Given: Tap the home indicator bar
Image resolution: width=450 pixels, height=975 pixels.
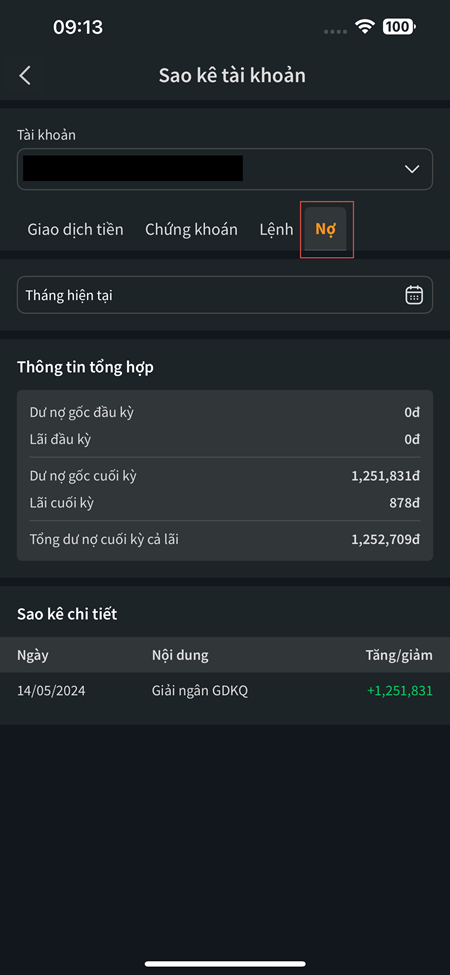Looking at the screenshot, I should pos(225,964).
